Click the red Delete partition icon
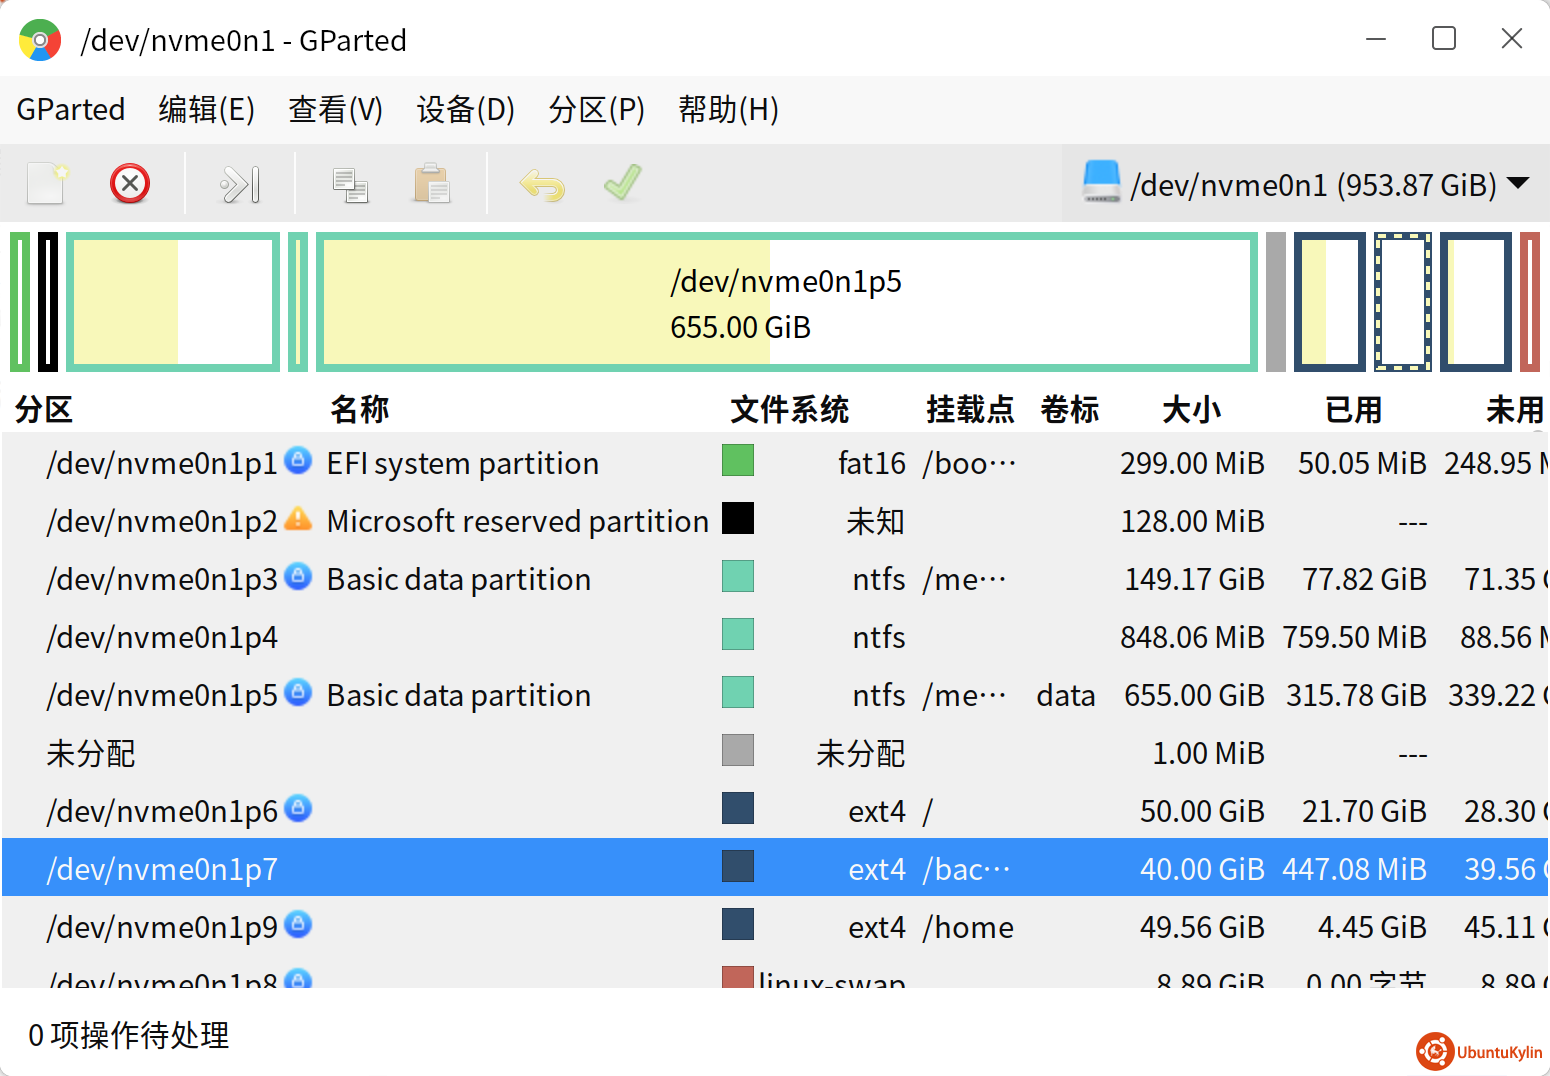This screenshot has width=1550, height=1076. [130, 183]
